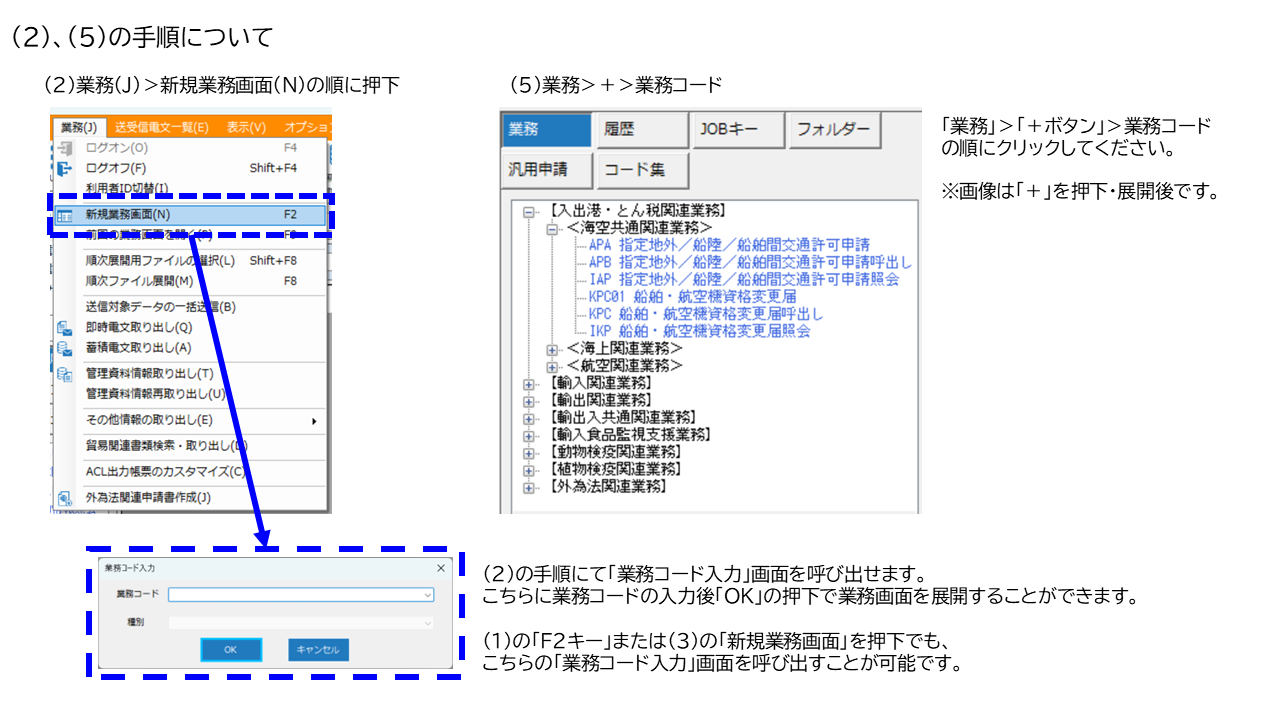
Task: Expand the <海上関連業務> branch
Action: coord(552,352)
